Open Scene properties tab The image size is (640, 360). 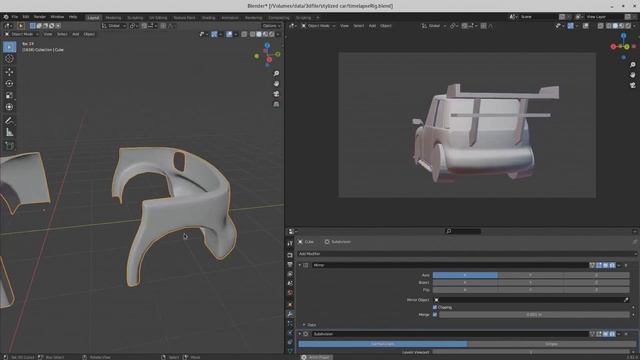[x=290, y=283]
